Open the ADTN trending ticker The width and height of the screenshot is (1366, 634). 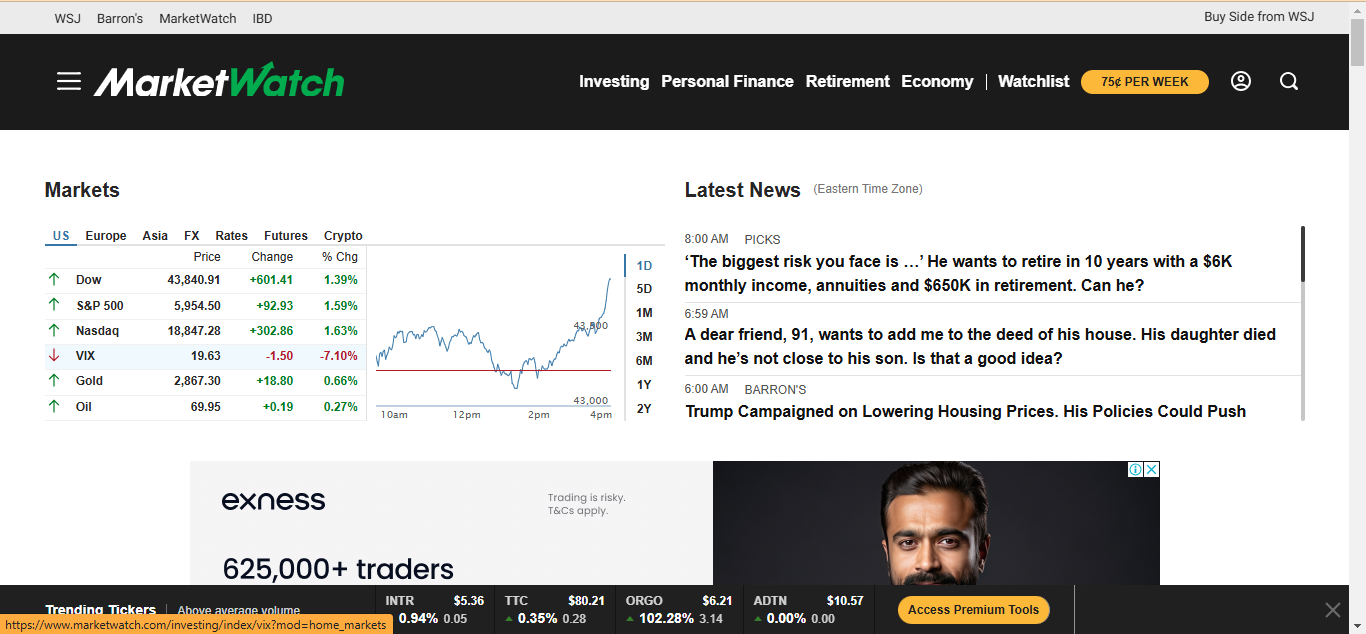tap(808, 610)
